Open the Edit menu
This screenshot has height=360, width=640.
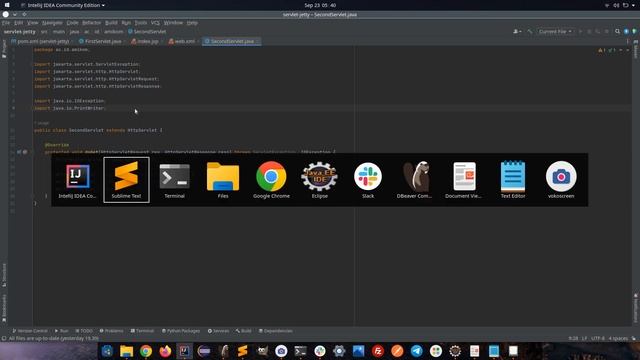(x=19, y=23)
